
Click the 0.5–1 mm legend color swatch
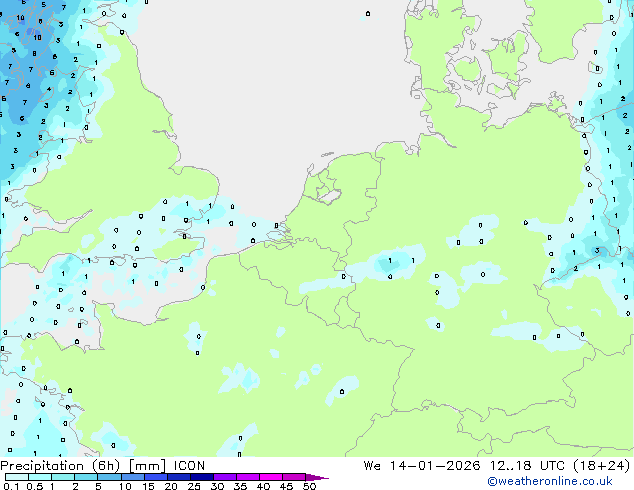coord(40,477)
